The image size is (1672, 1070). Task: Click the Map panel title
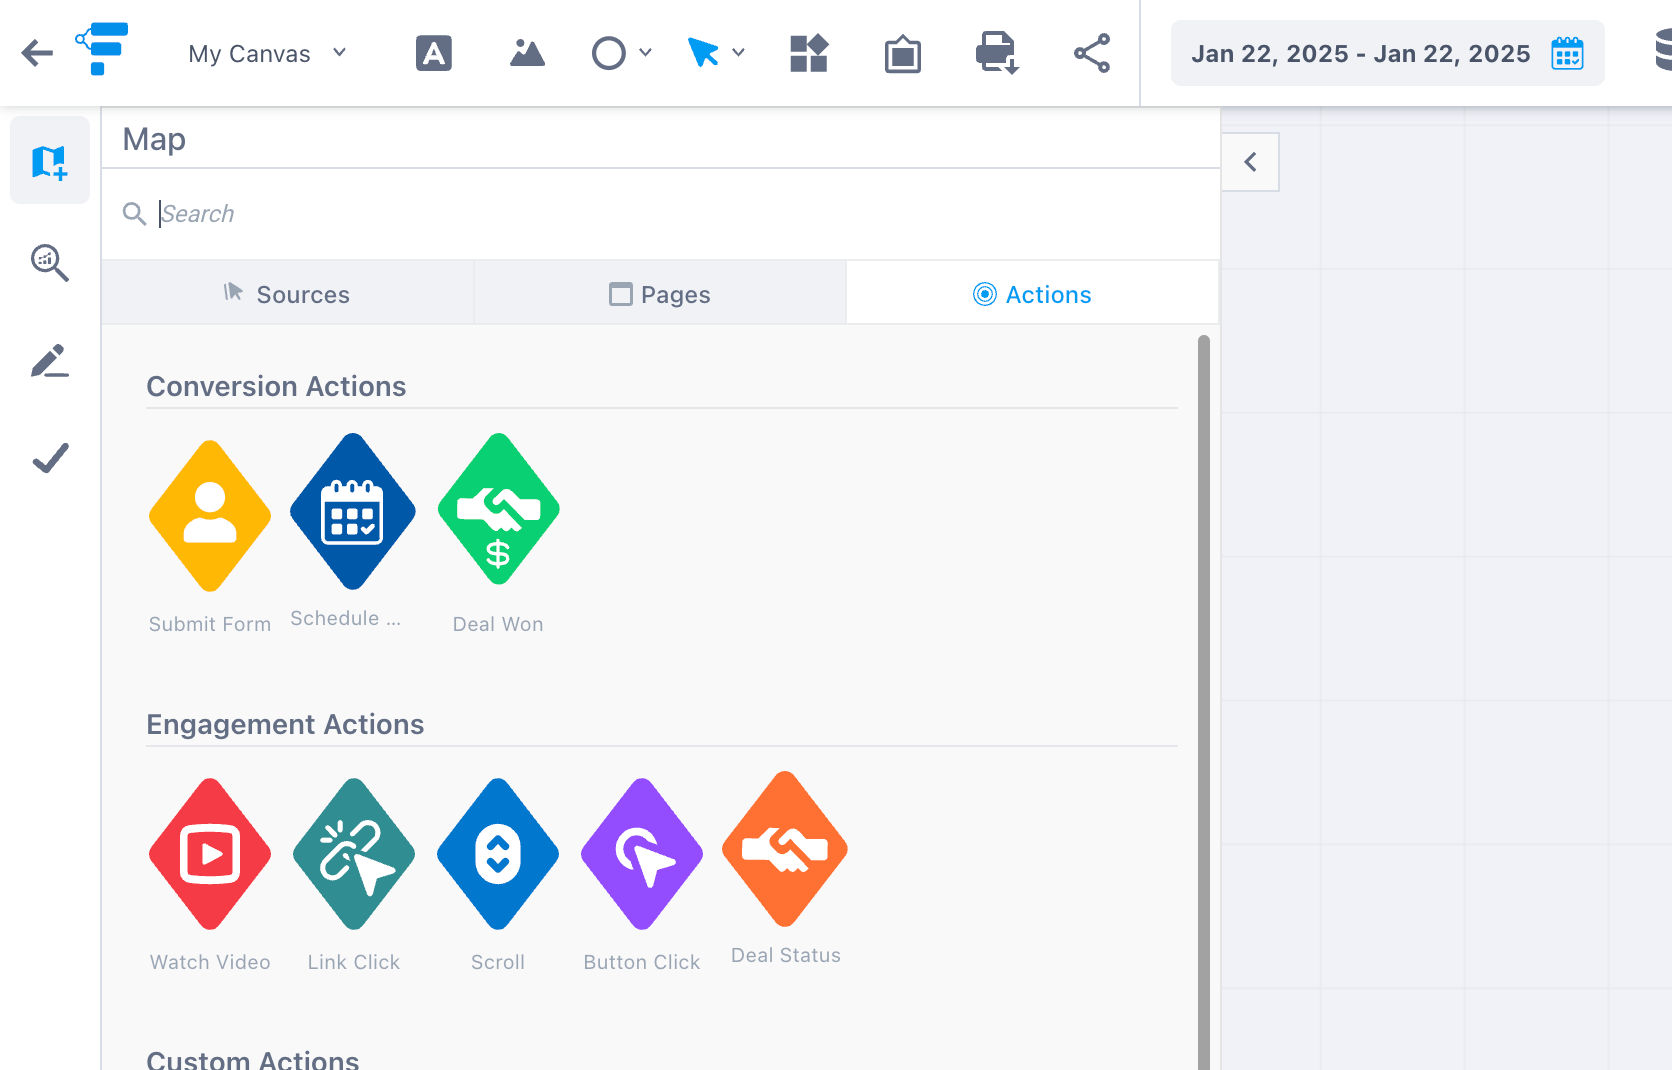click(154, 139)
